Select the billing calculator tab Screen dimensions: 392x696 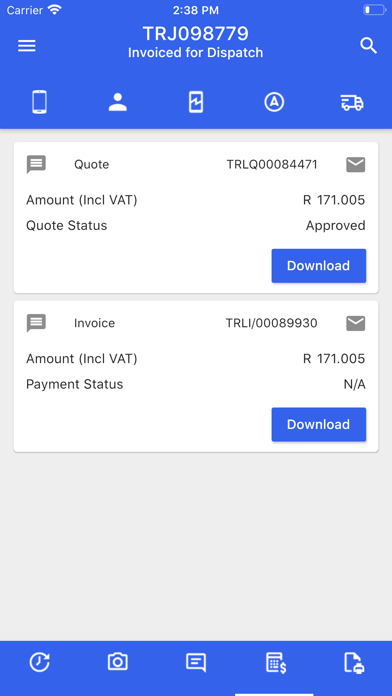(x=275, y=663)
